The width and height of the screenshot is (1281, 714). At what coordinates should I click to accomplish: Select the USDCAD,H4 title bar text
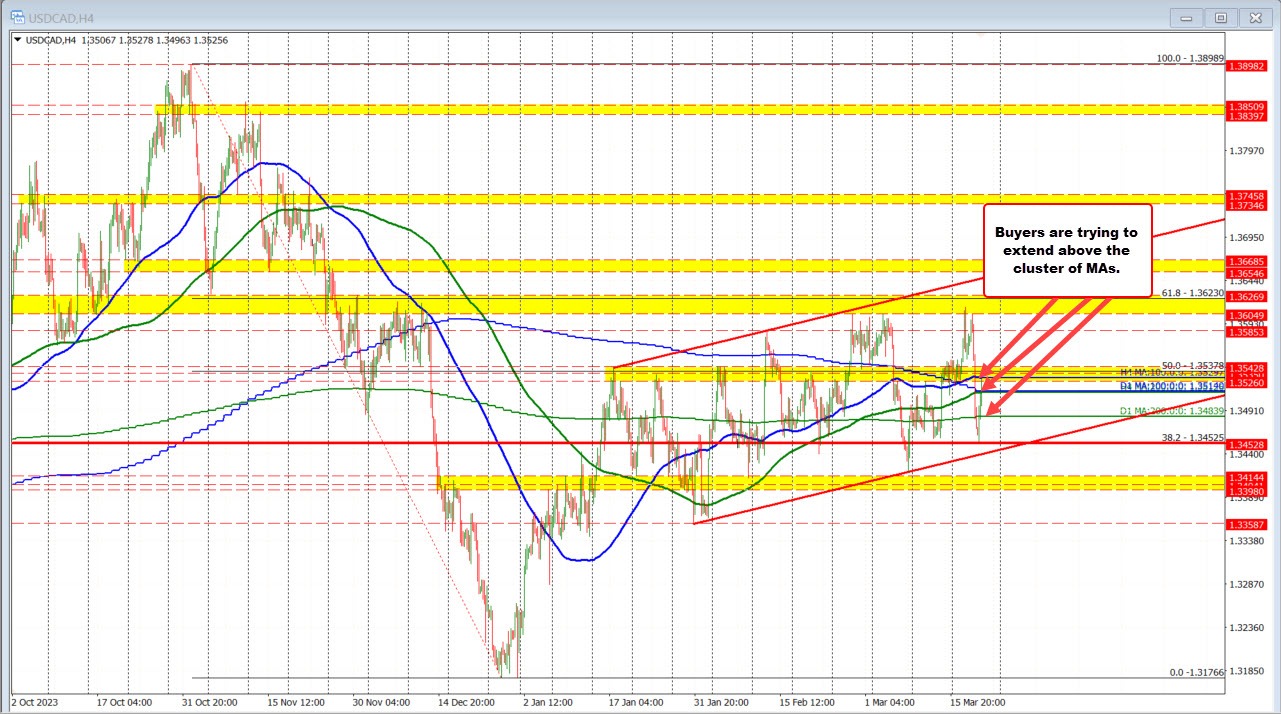pyautogui.click(x=60, y=17)
